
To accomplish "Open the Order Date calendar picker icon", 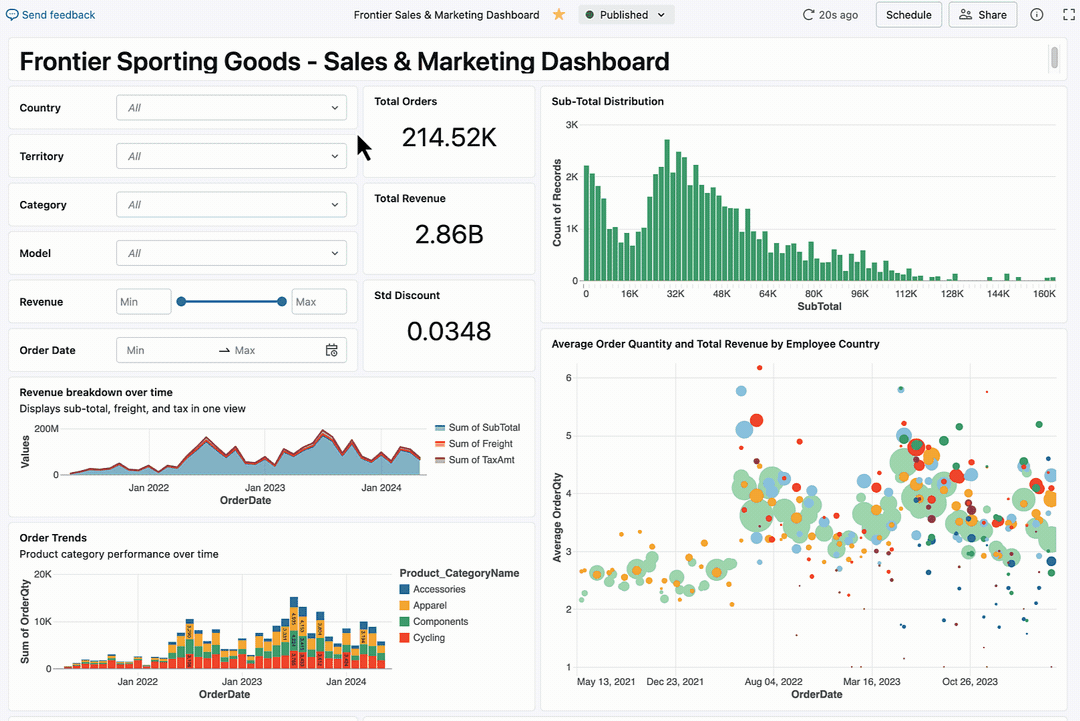I will click(332, 350).
